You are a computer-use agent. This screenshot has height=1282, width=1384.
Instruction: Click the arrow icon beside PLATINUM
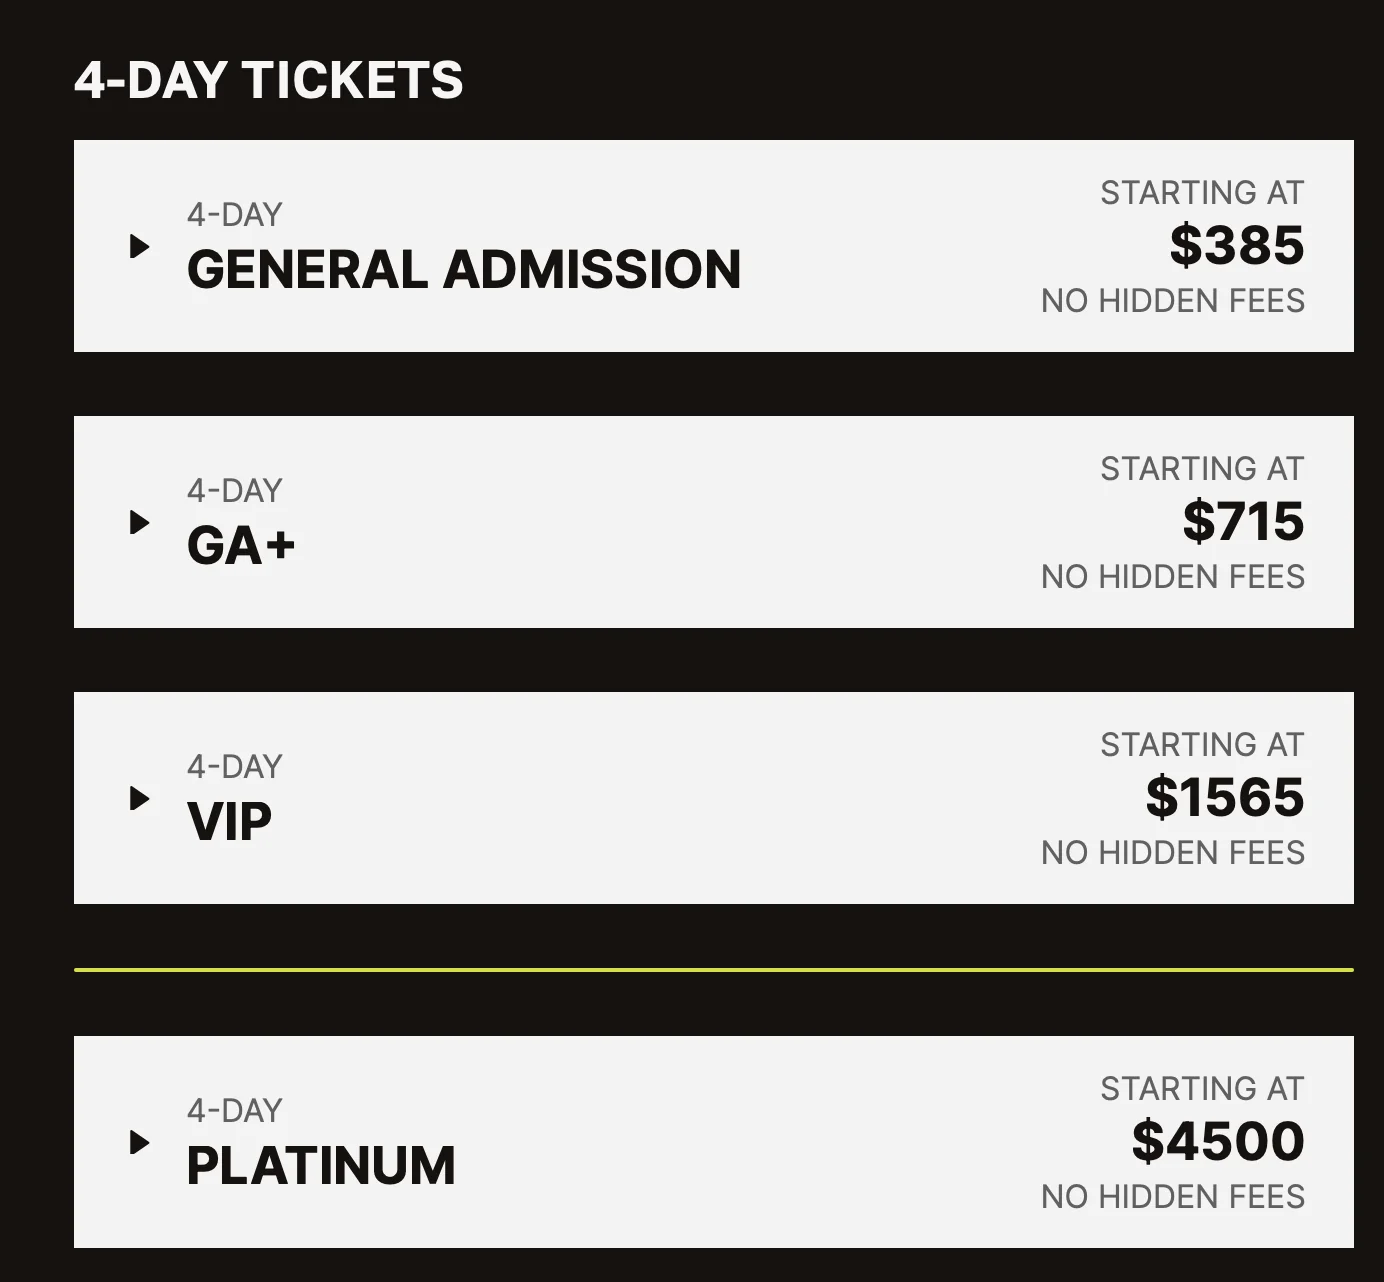(140, 1140)
